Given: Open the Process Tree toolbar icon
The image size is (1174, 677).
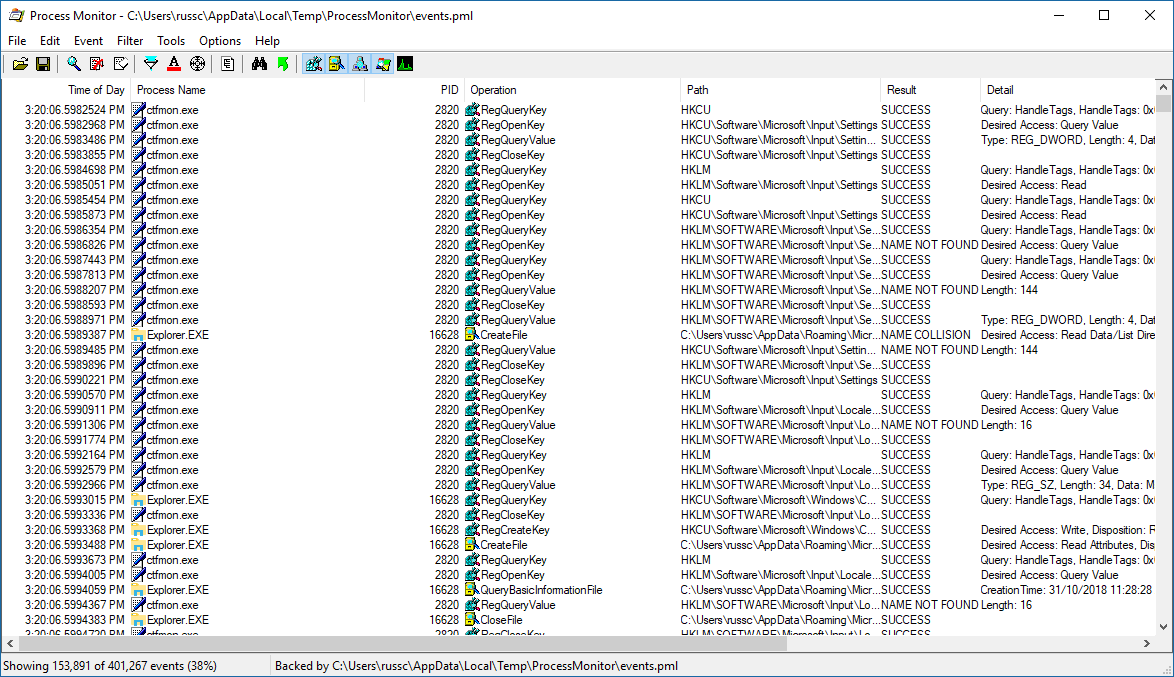Looking at the screenshot, I should coord(228,64).
